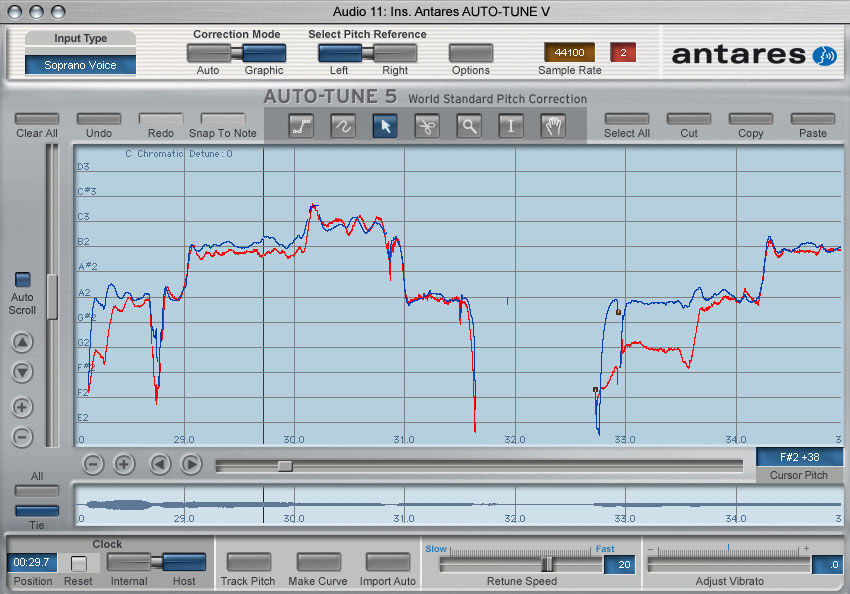Click the 44100 sample rate display

(x=569, y=53)
